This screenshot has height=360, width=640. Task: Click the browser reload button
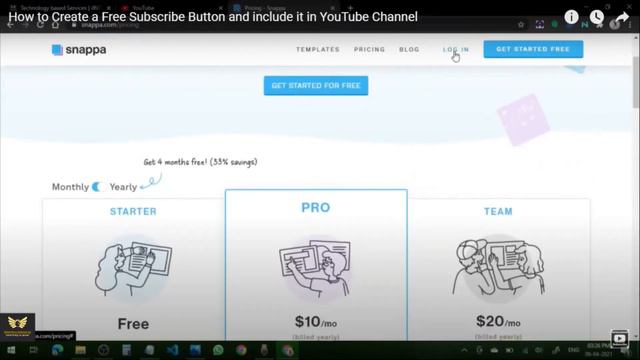pyautogui.click(x=40, y=25)
